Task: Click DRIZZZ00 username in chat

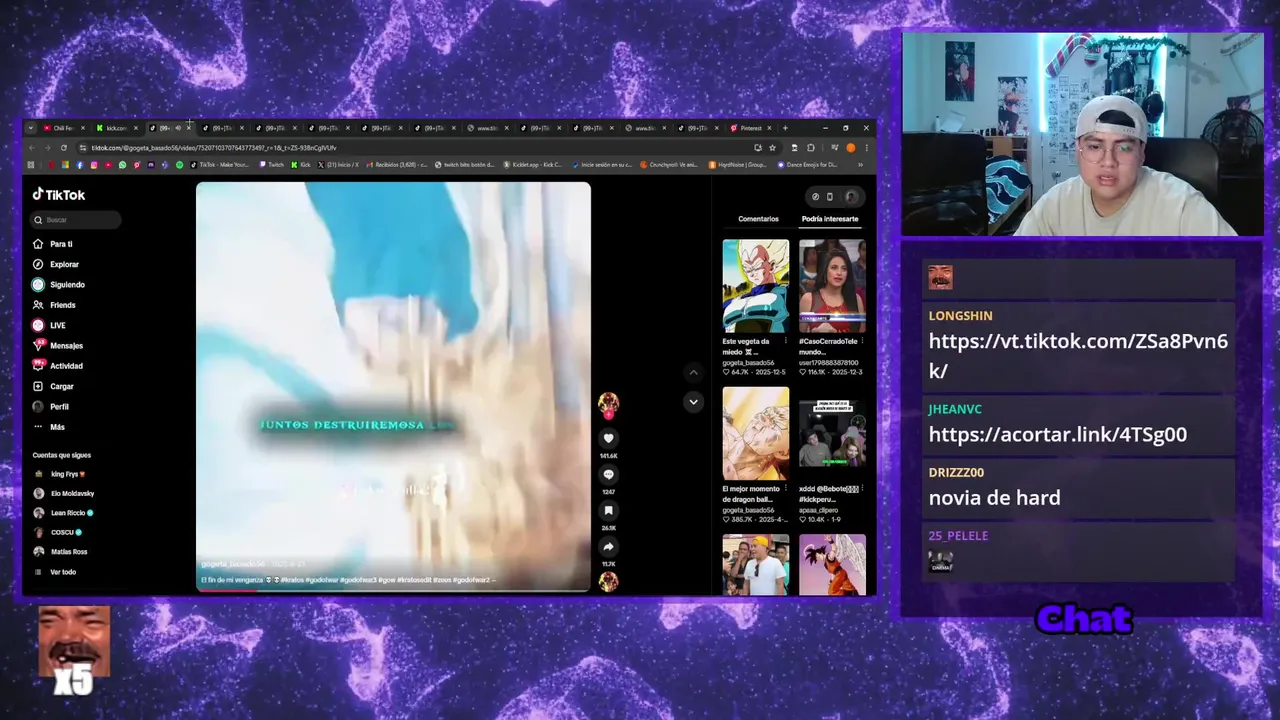Action: tap(956, 472)
